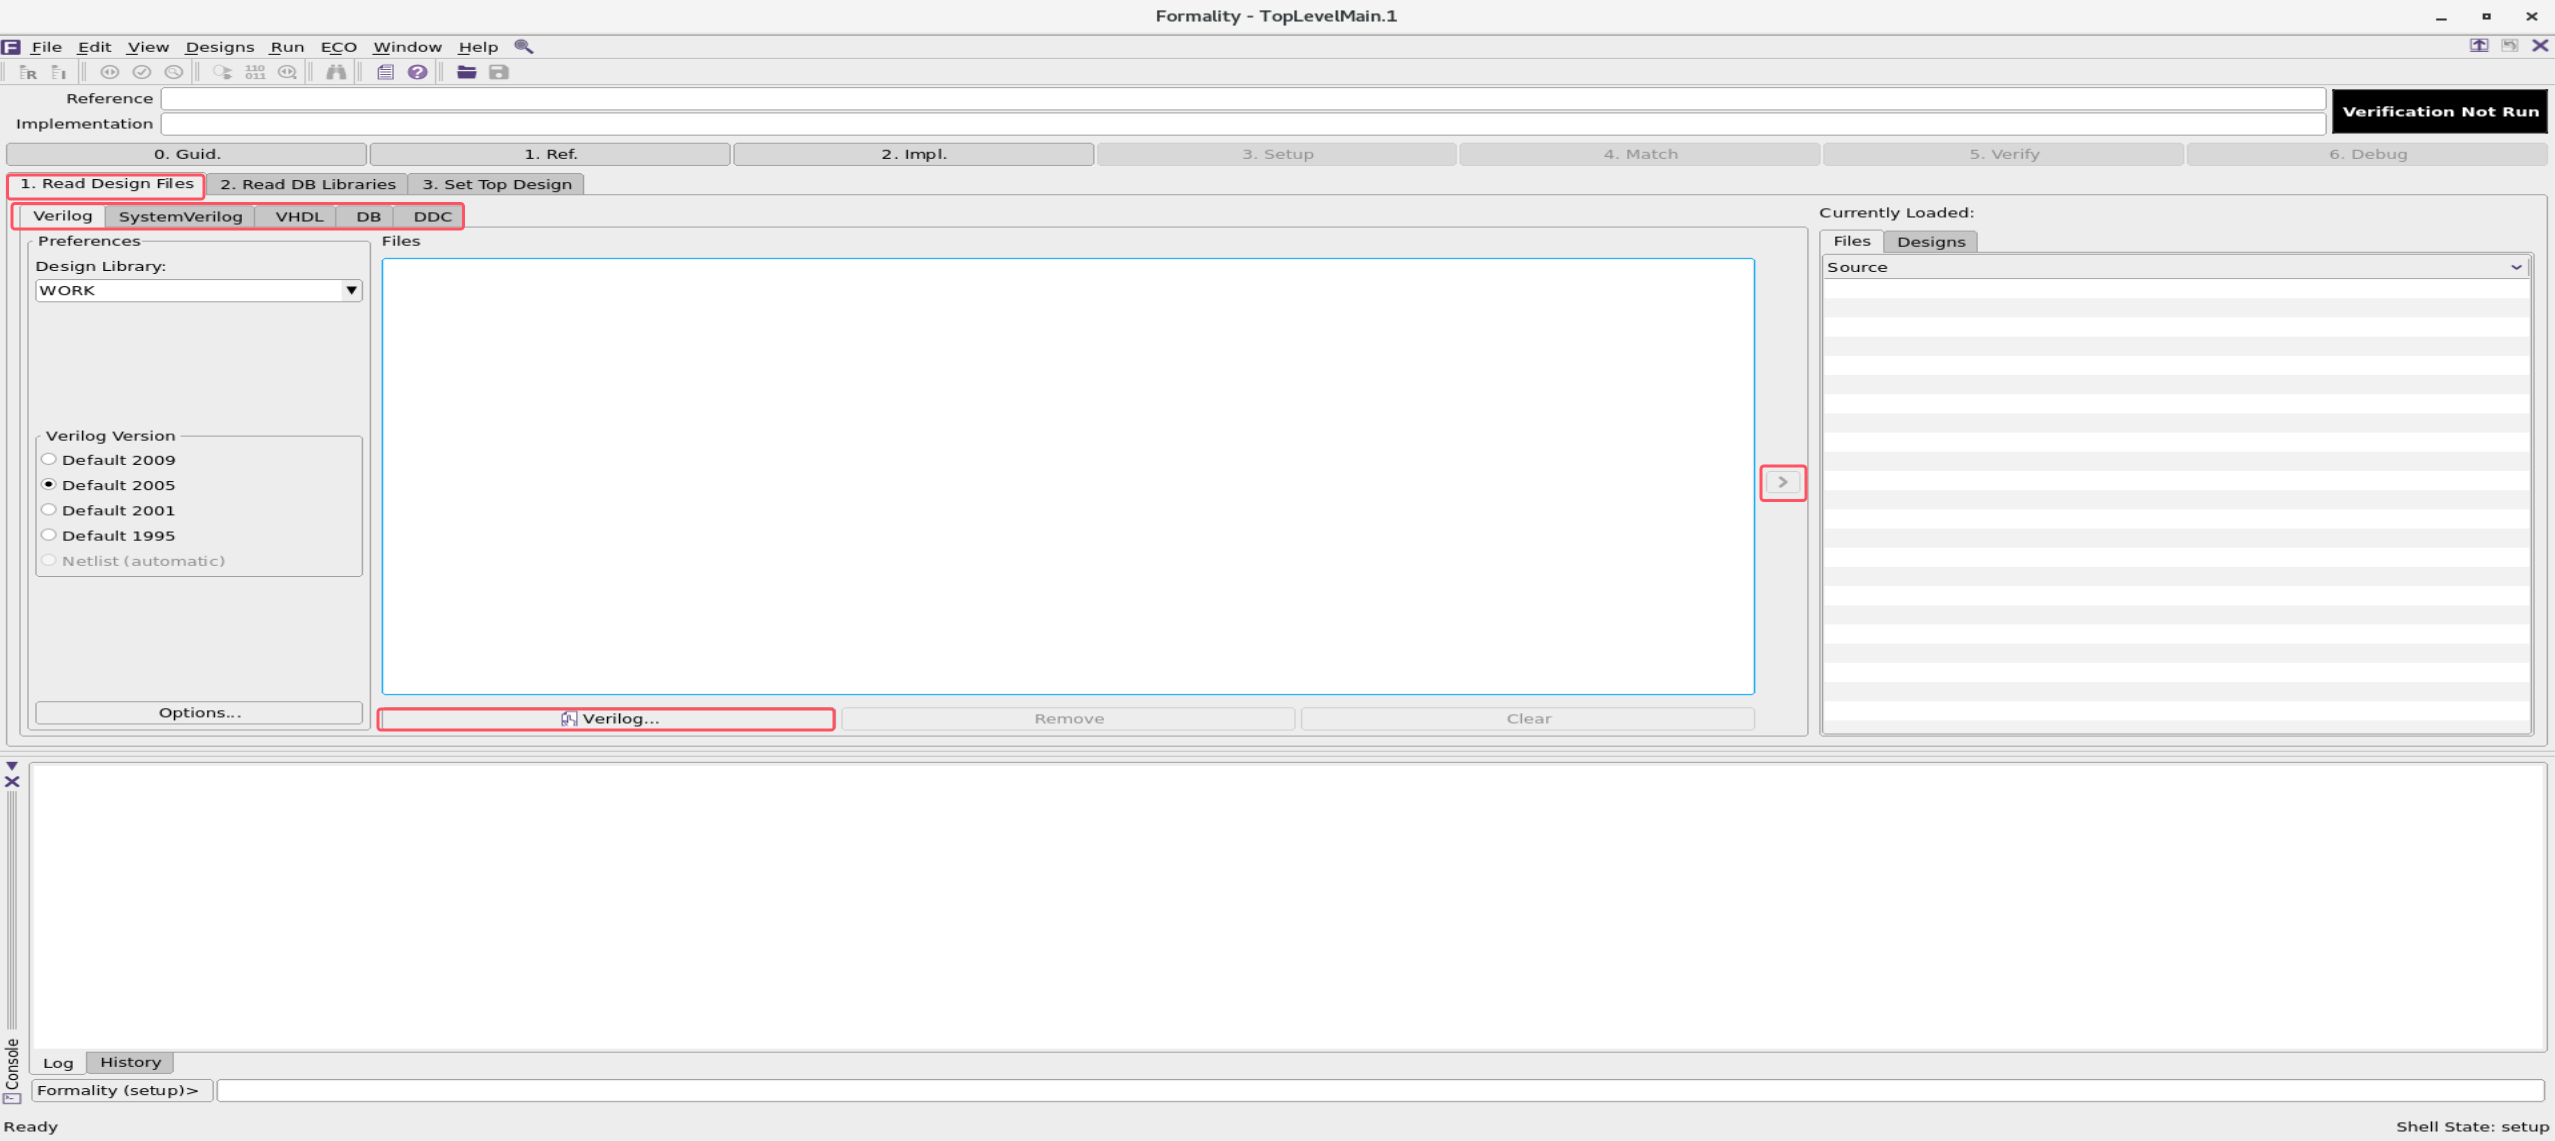Open the document report icon in toolbar

click(x=385, y=72)
